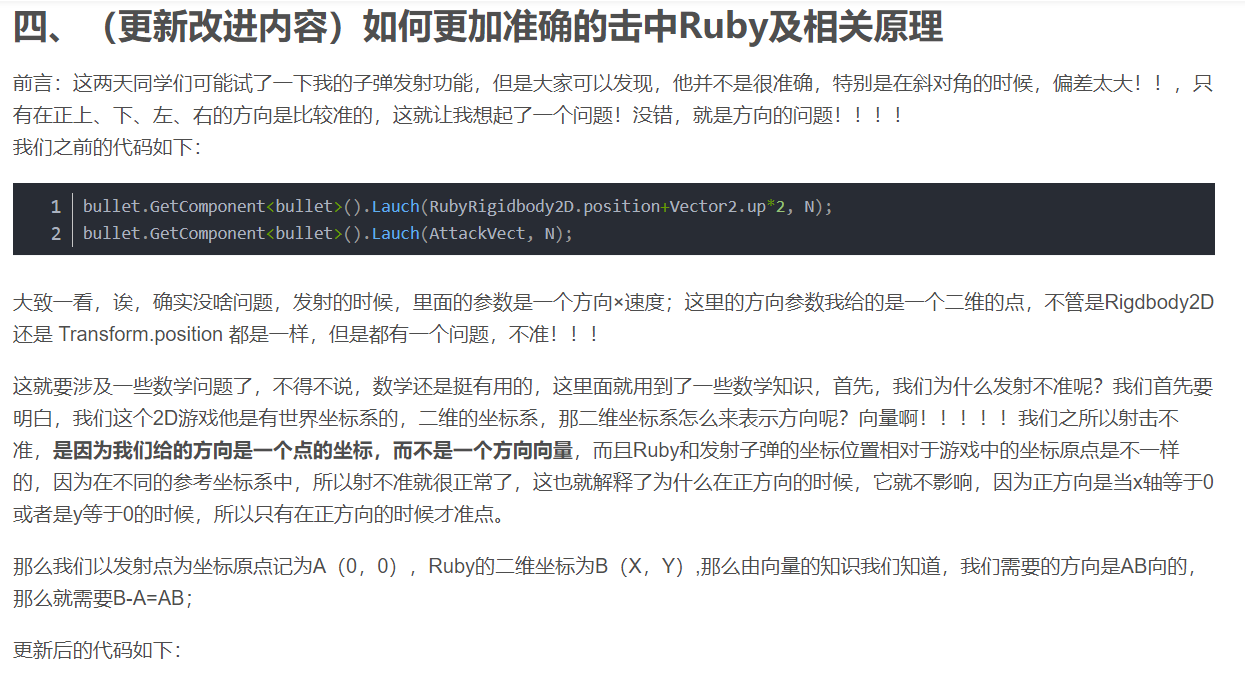The height and width of the screenshot is (680, 1245).
Task: Click the line '我们之前的代码如下：'
Action: point(107,148)
